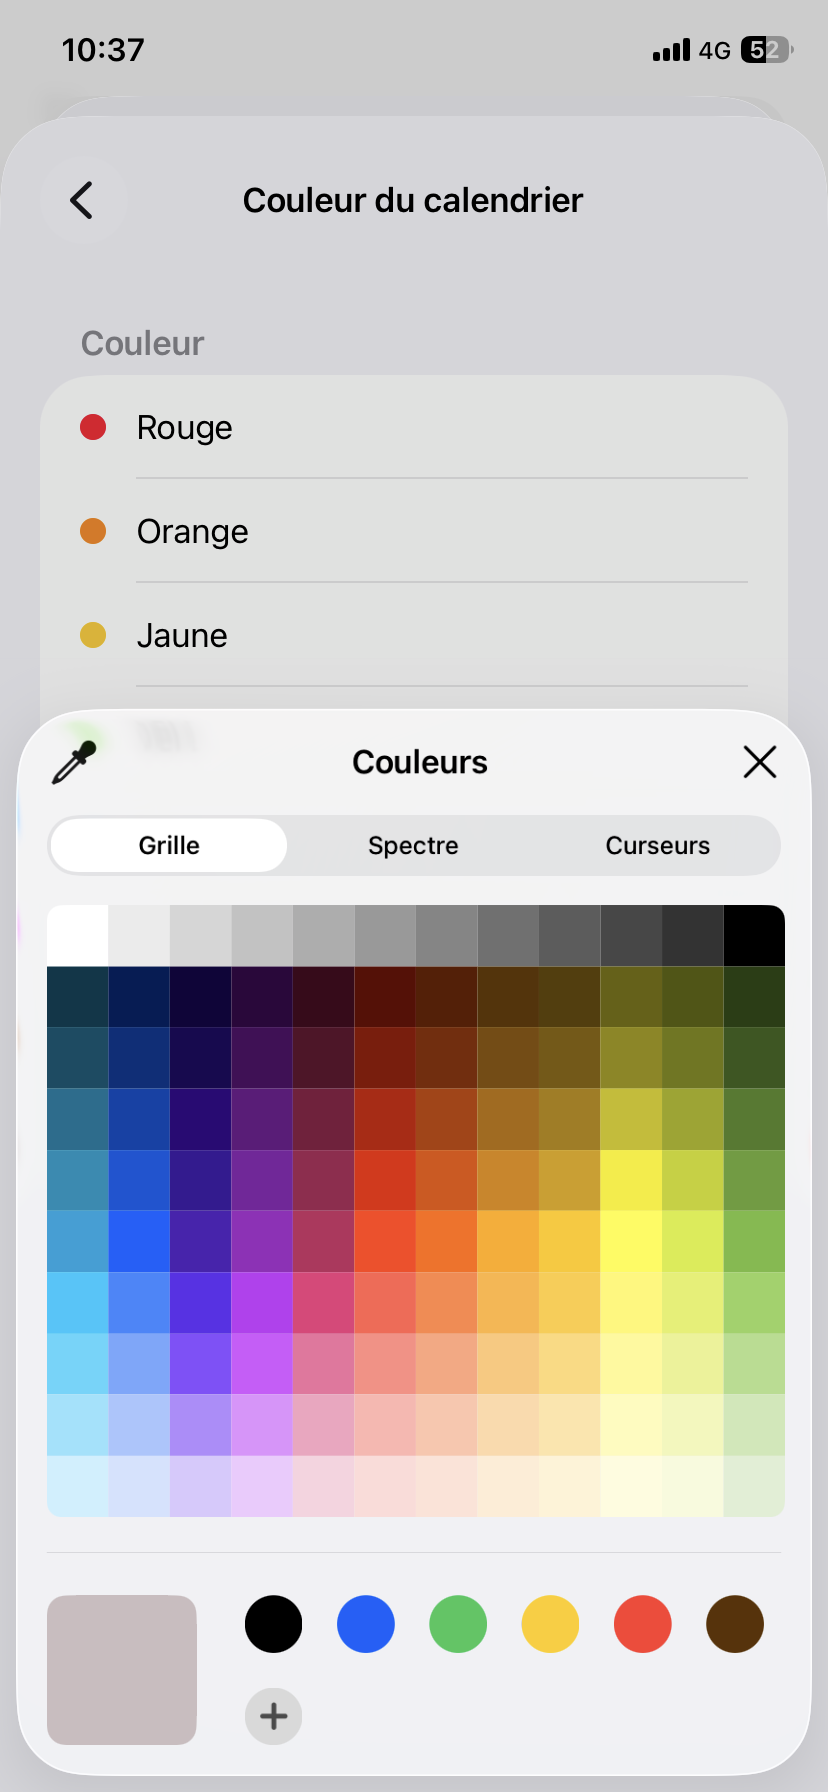Screen dimensions: 828x1792
Task: Choose Jaune as calendar color
Action: click(414, 635)
